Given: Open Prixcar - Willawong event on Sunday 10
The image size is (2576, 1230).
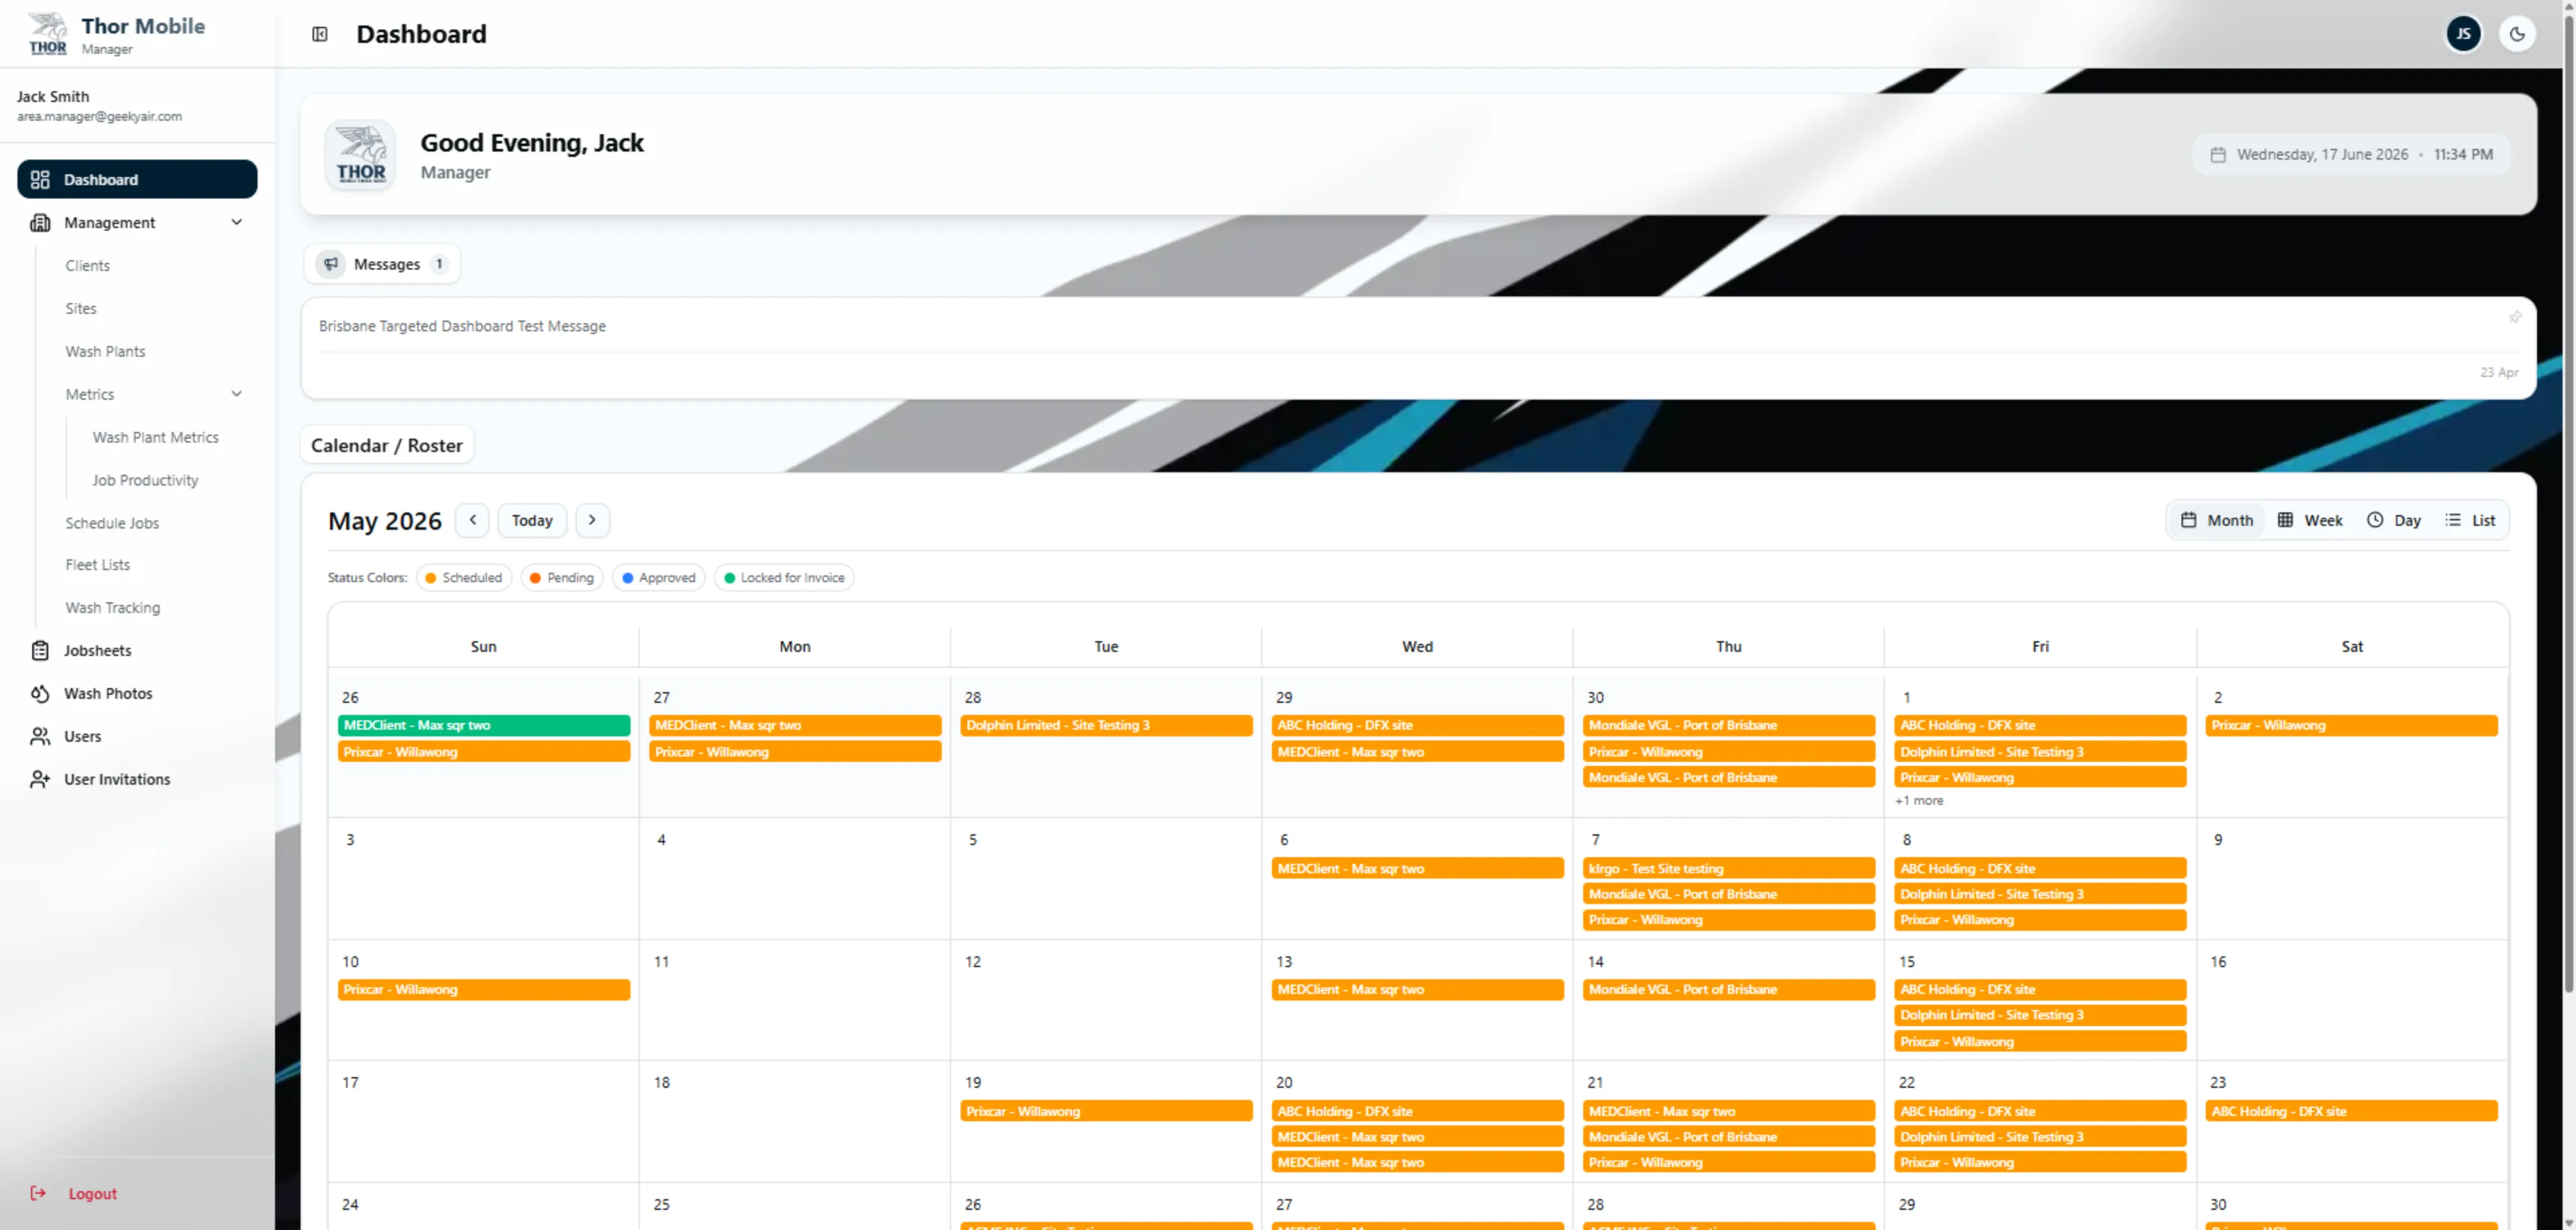Looking at the screenshot, I should click(484, 989).
